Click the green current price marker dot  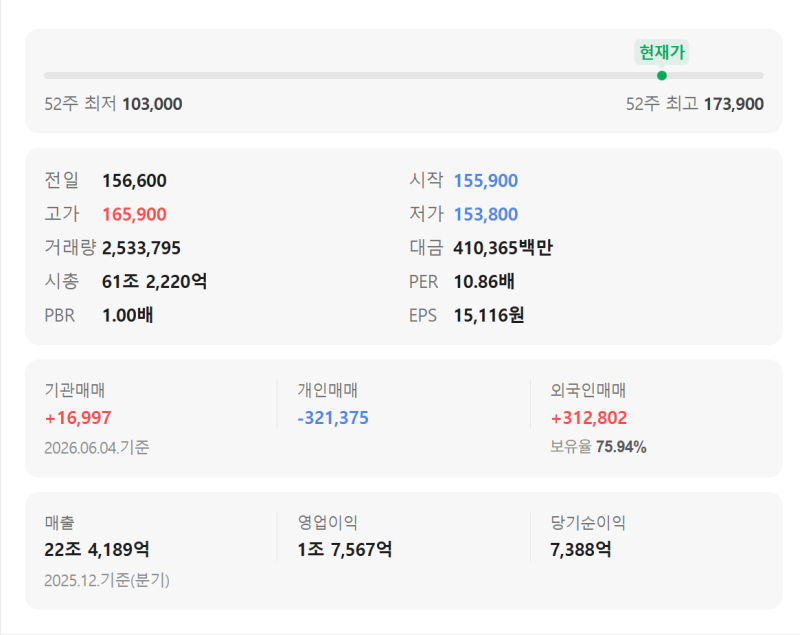(662, 75)
